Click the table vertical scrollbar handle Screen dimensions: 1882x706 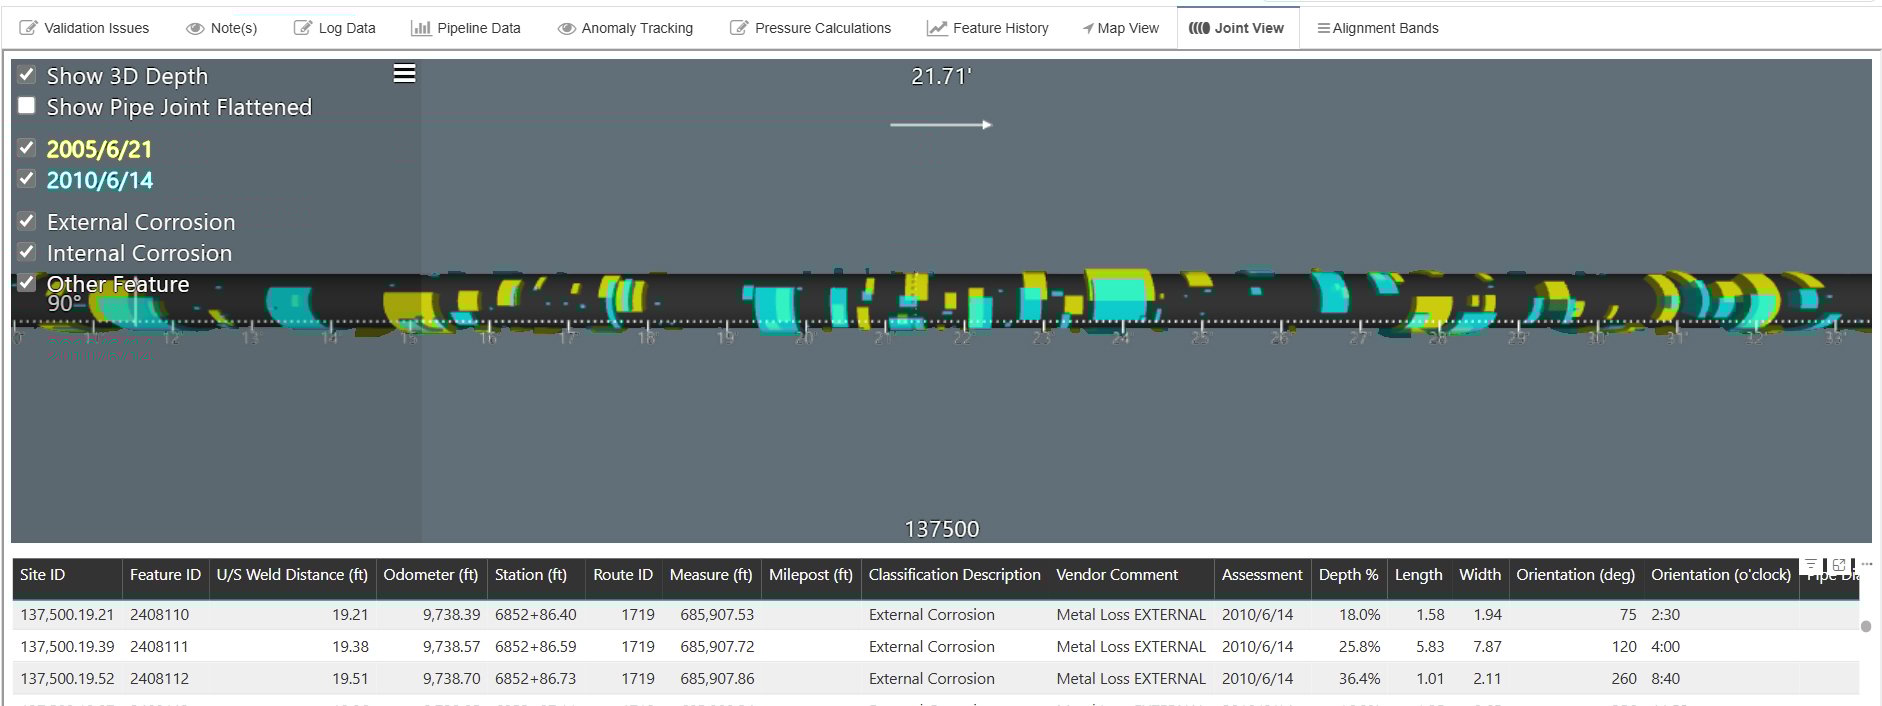1865,627
